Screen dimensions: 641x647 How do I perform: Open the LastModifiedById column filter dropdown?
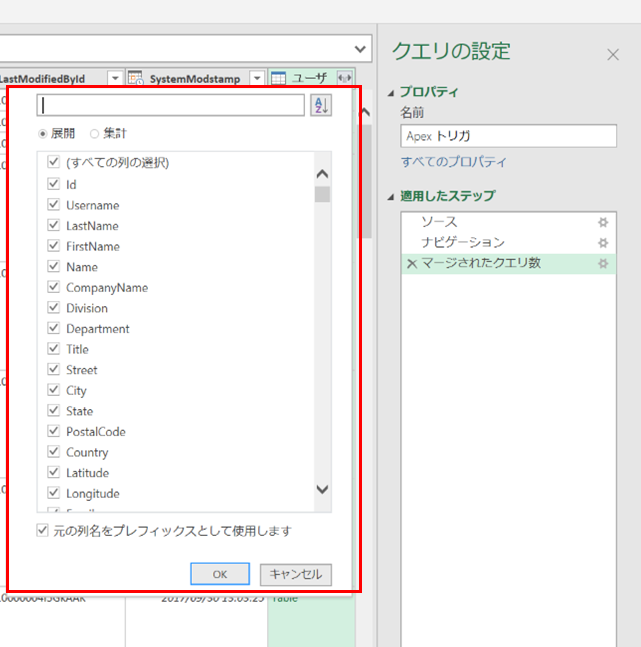tap(115, 78)
